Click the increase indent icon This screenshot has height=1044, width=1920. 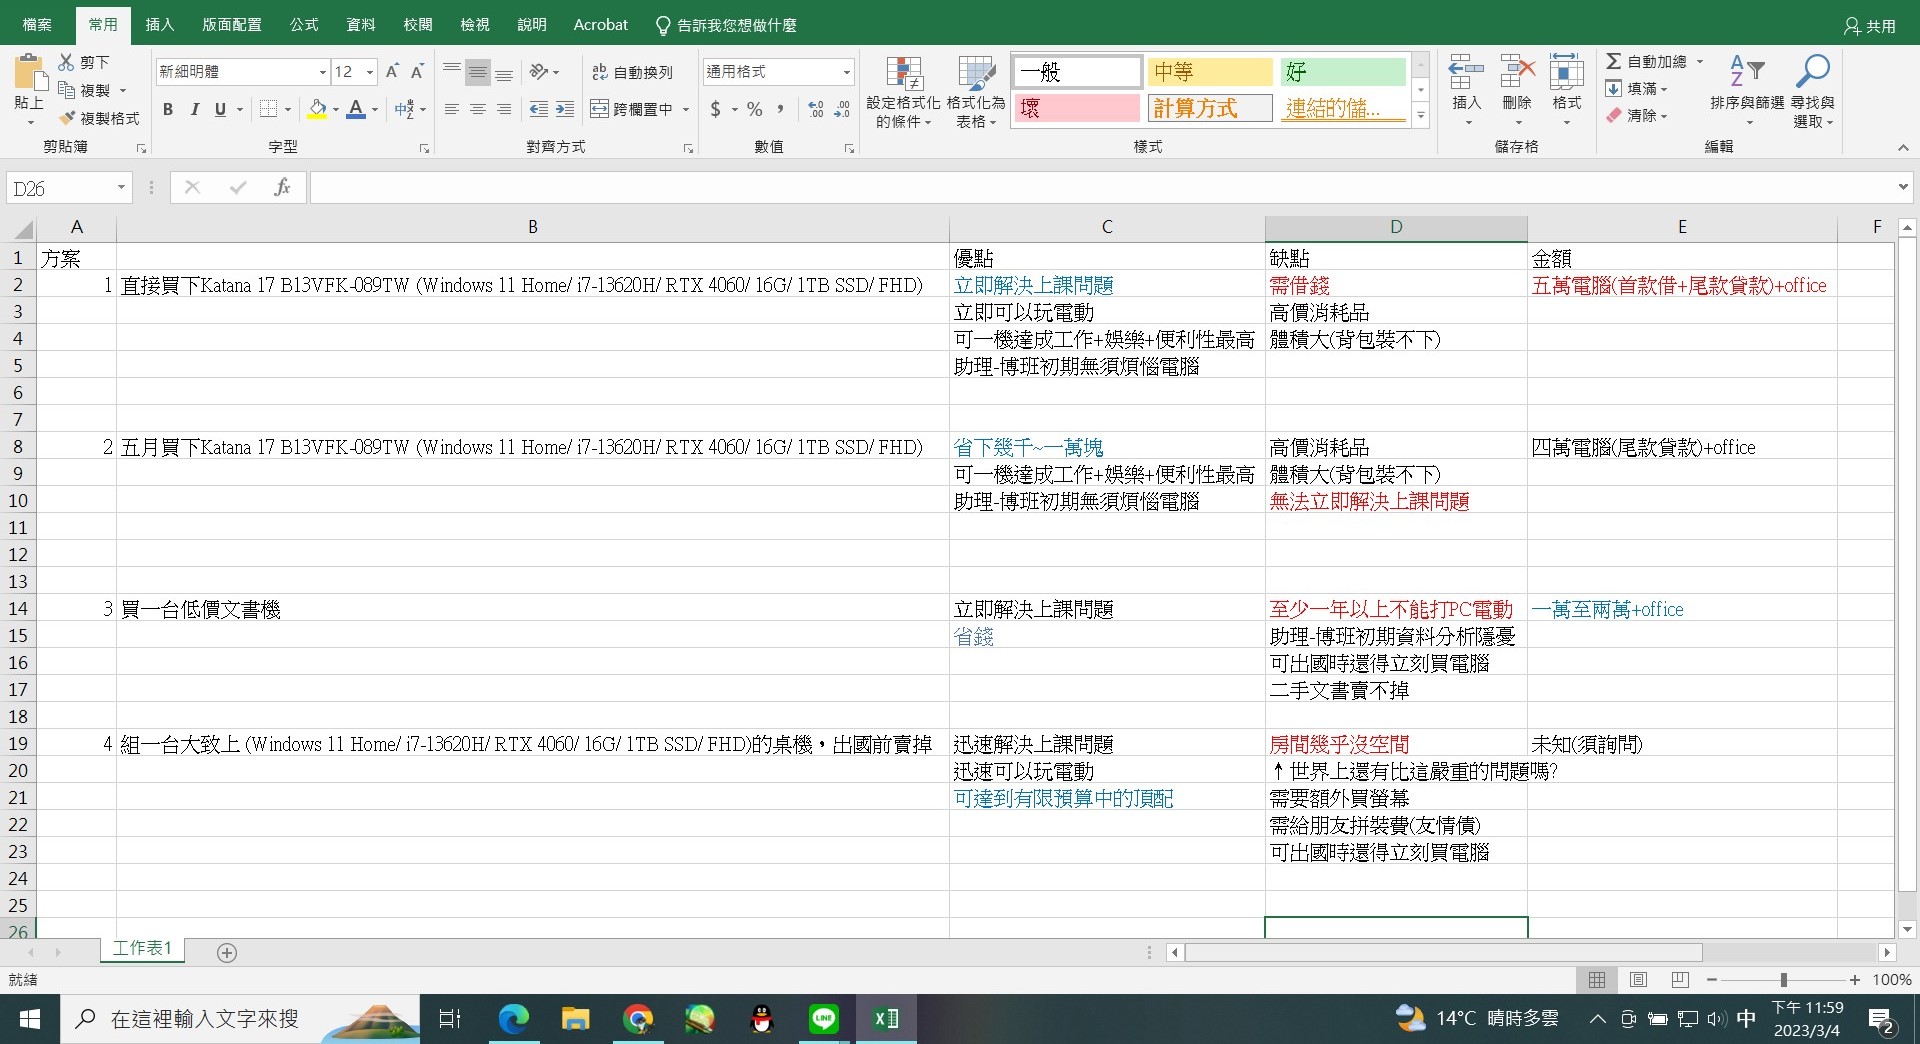point(565,109)
